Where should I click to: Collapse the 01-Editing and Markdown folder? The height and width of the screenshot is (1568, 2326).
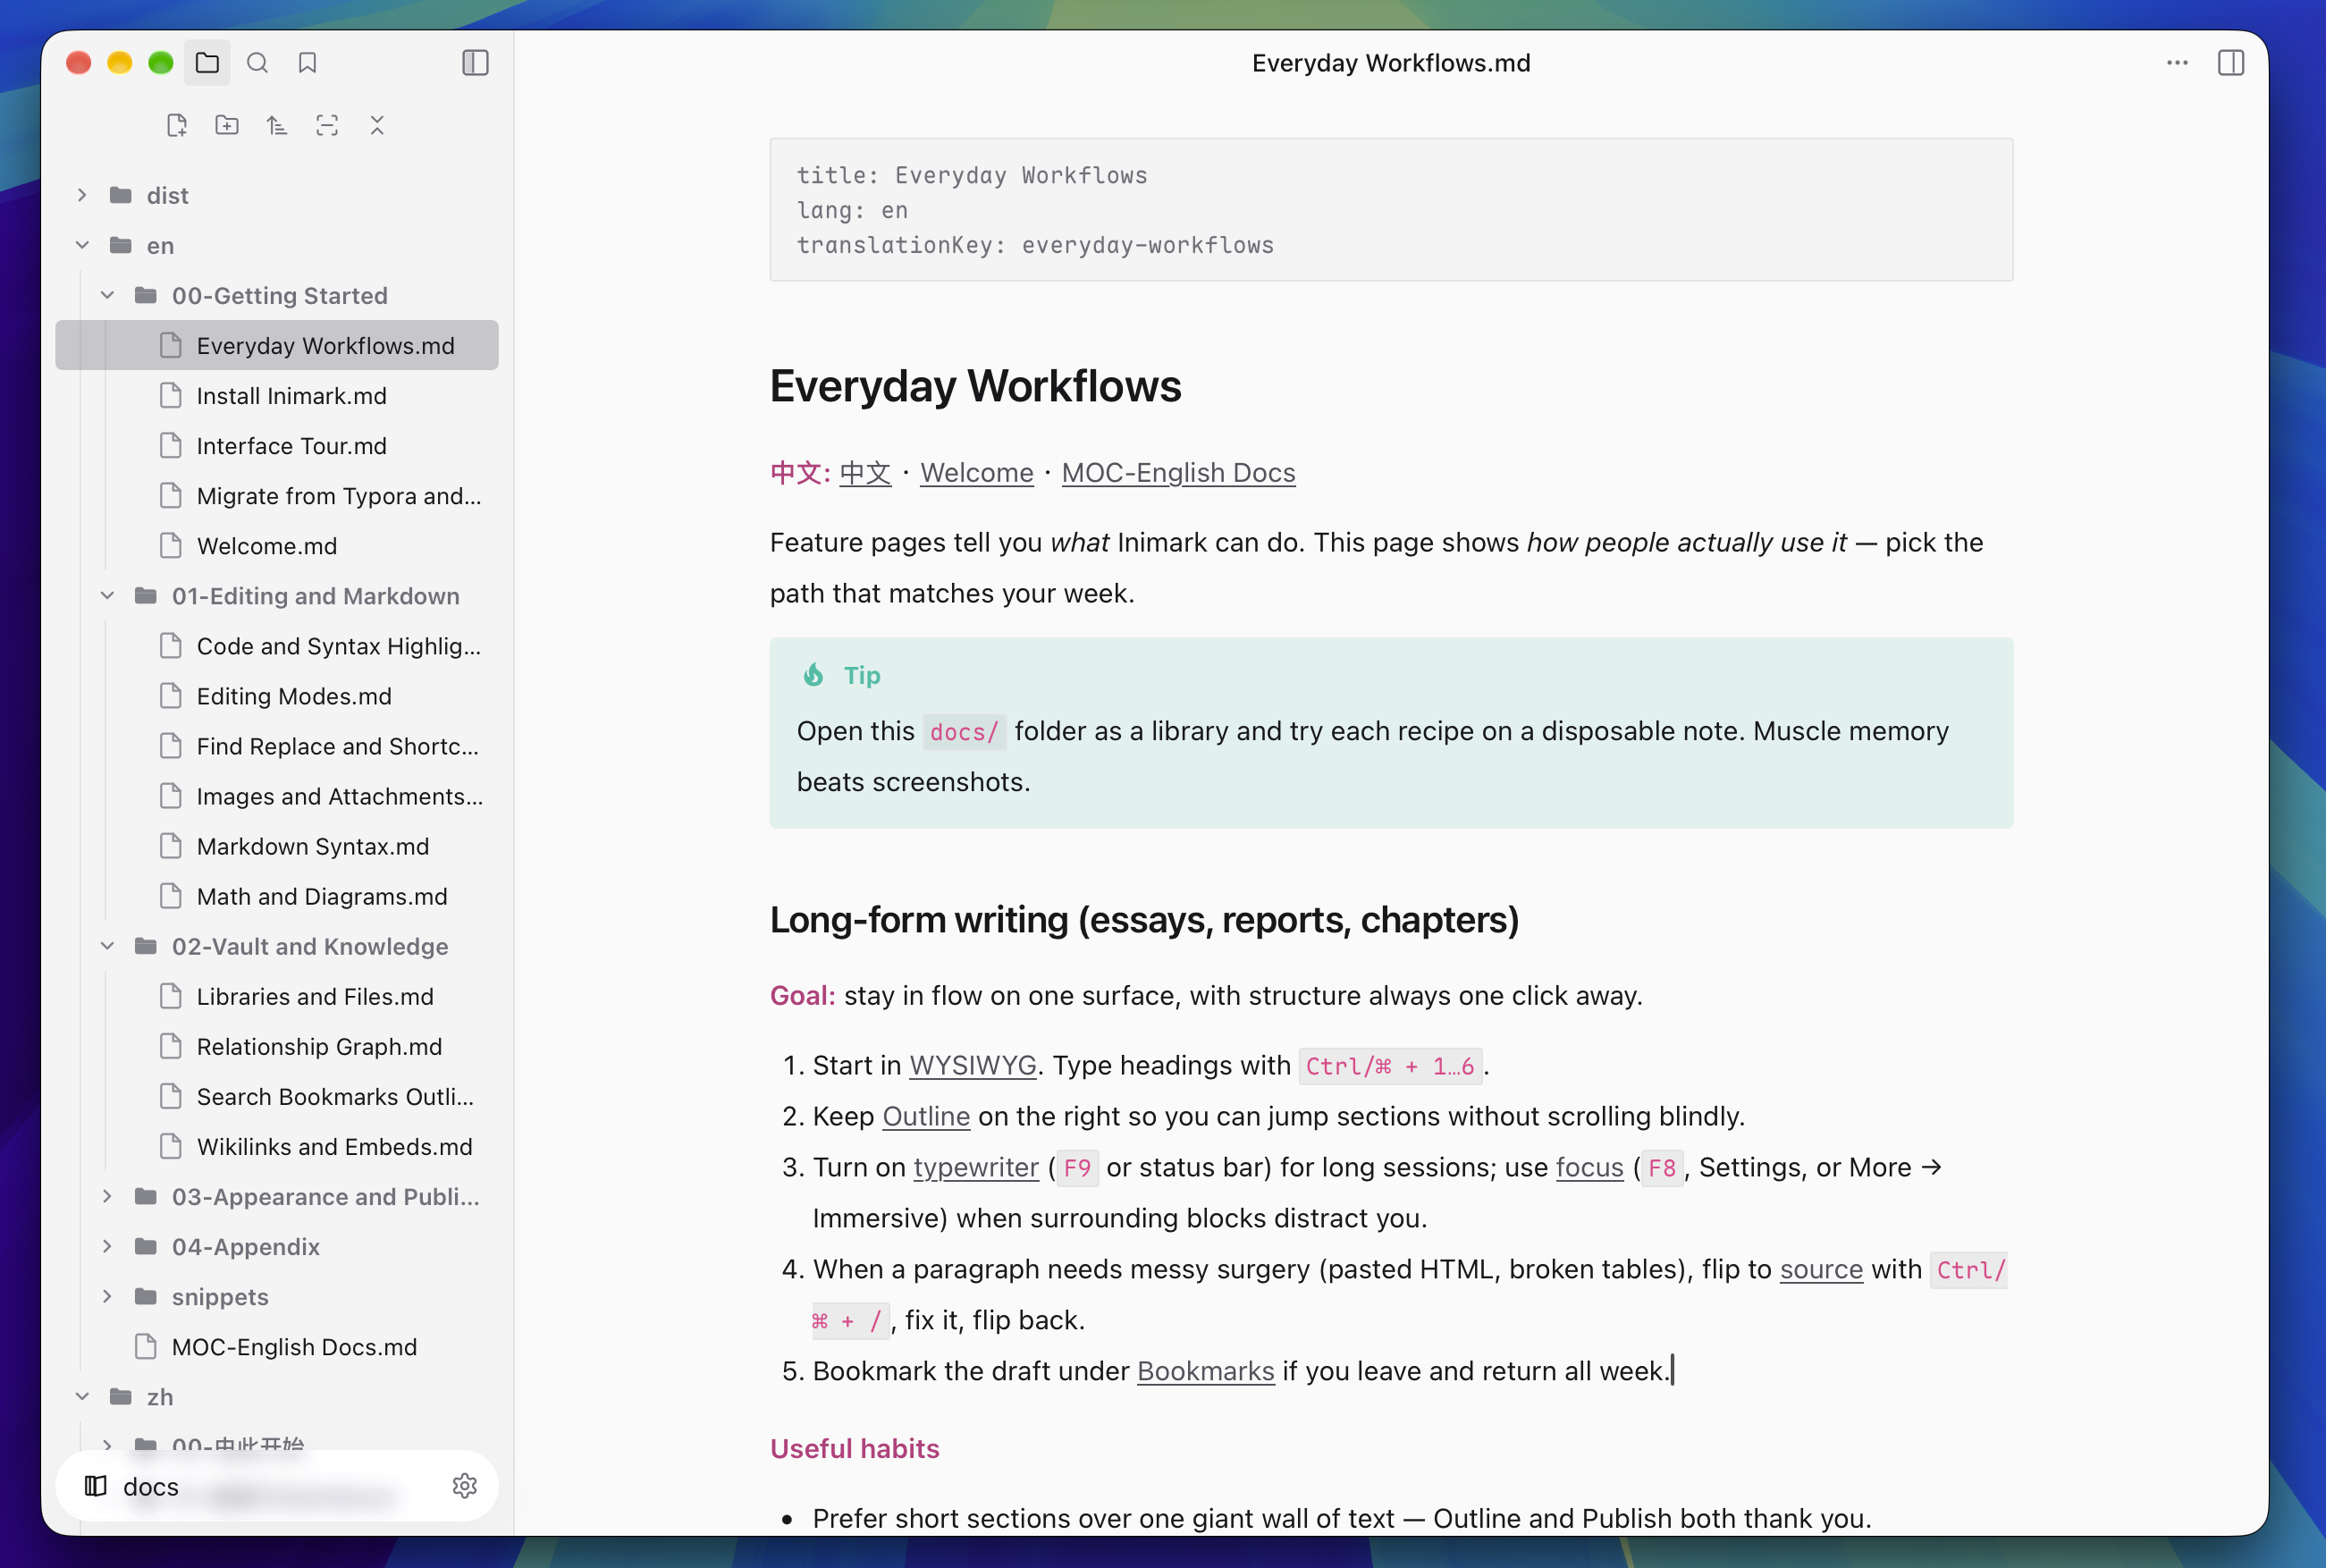tap(107, 596)
